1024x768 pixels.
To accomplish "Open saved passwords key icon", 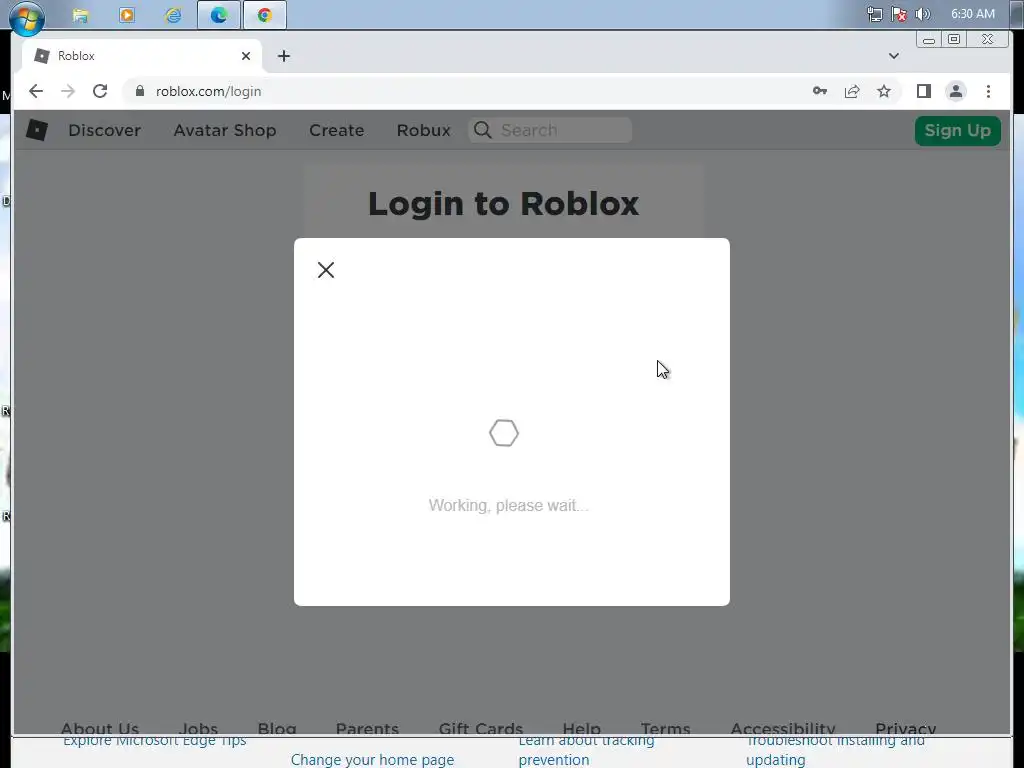I will click(820, 91).
